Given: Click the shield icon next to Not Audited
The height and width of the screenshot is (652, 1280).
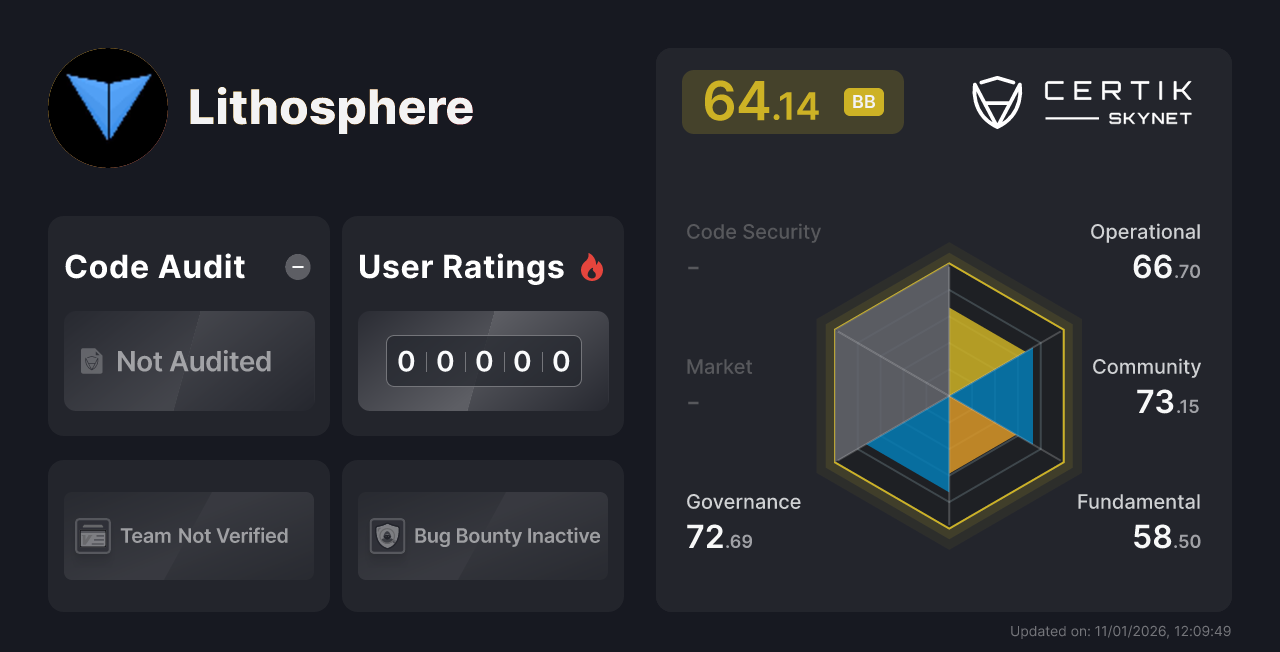Looking at the screenshot, I should coord(90,362).
